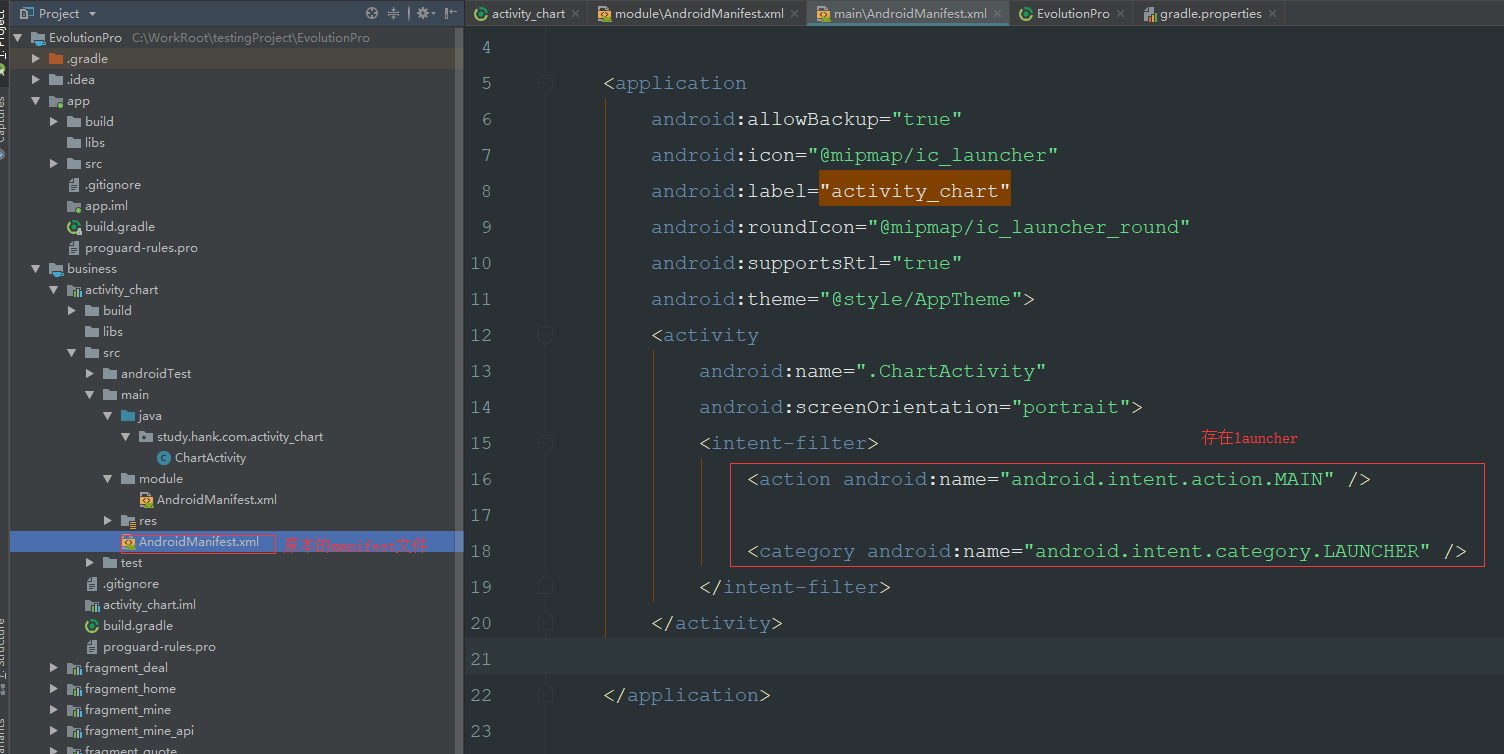Close the activity_chart editor tab
The height and width of the screenshot is (754, 1504).
pos(575,14)
